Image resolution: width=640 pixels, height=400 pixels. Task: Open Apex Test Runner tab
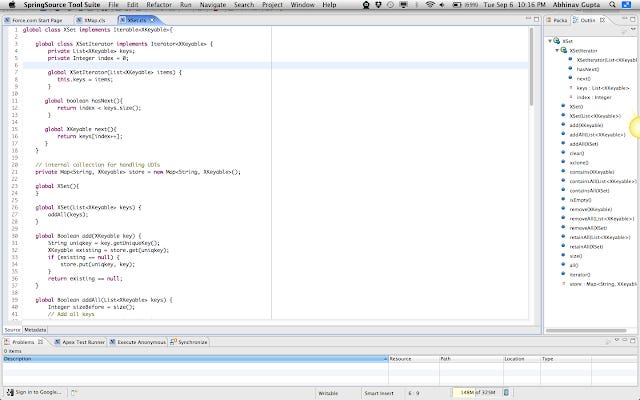80,342
